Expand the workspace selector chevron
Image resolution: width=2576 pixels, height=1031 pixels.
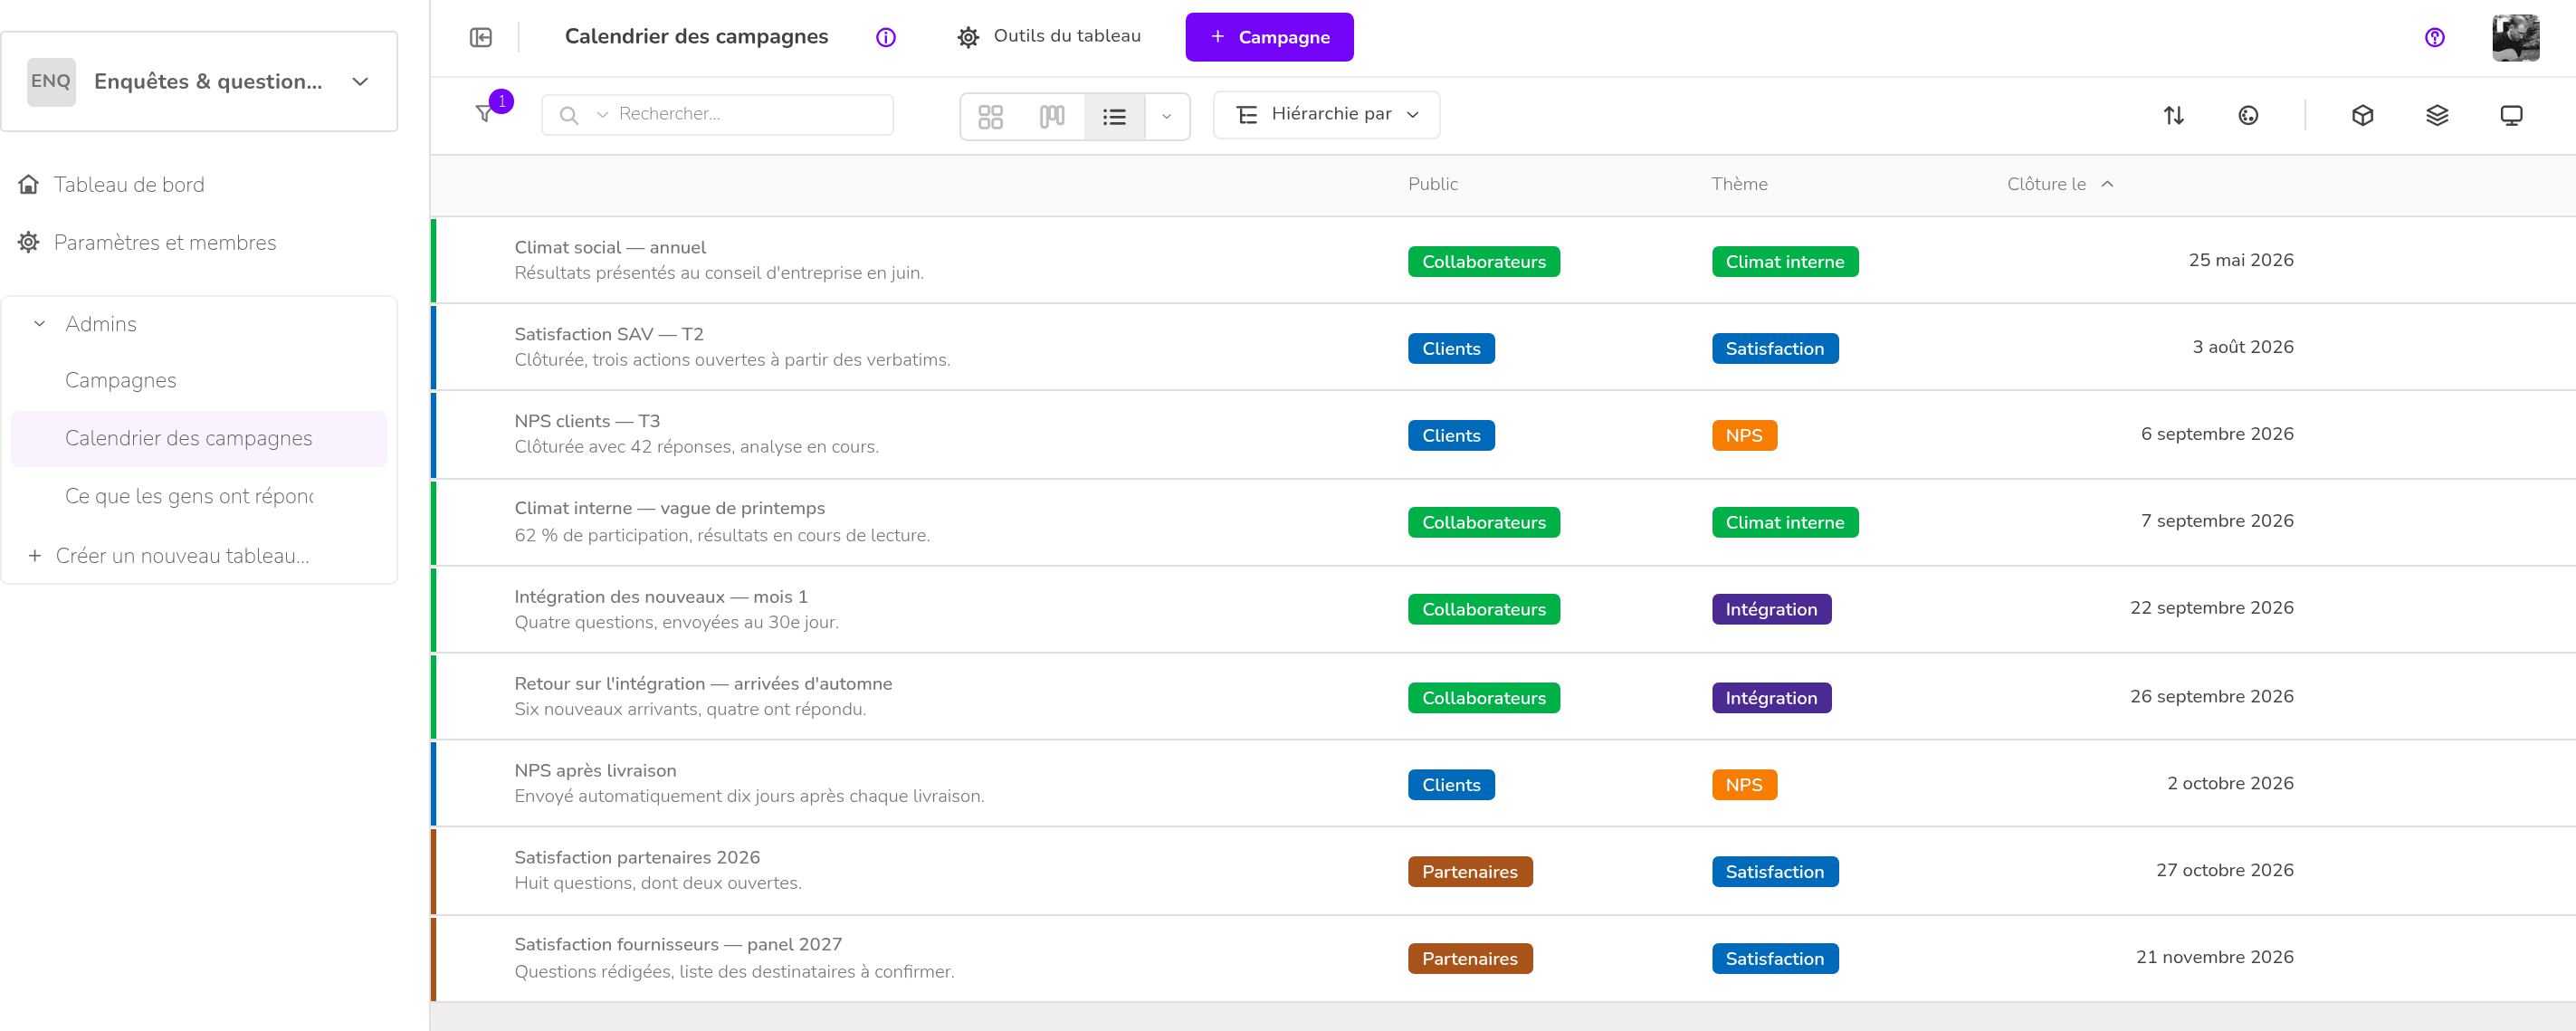click(x=361, y=81)
